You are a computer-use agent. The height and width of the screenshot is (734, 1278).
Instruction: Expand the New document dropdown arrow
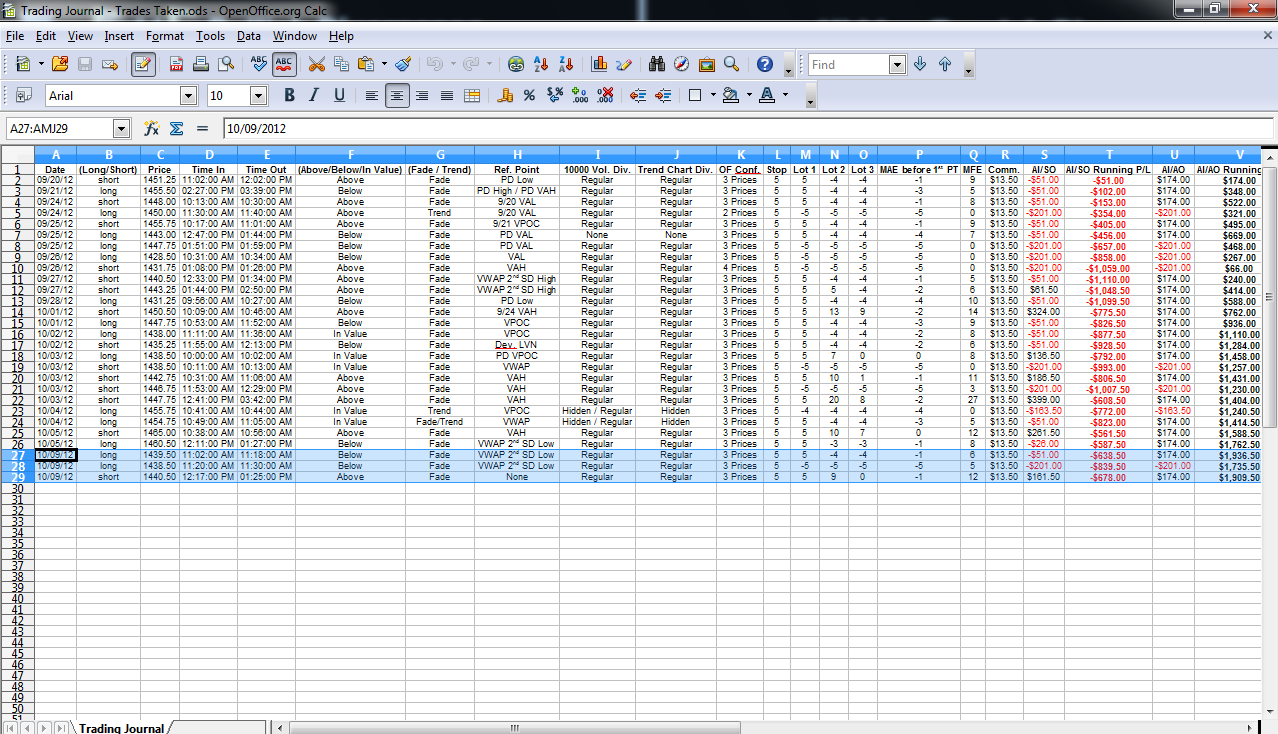tap(41, 64)
